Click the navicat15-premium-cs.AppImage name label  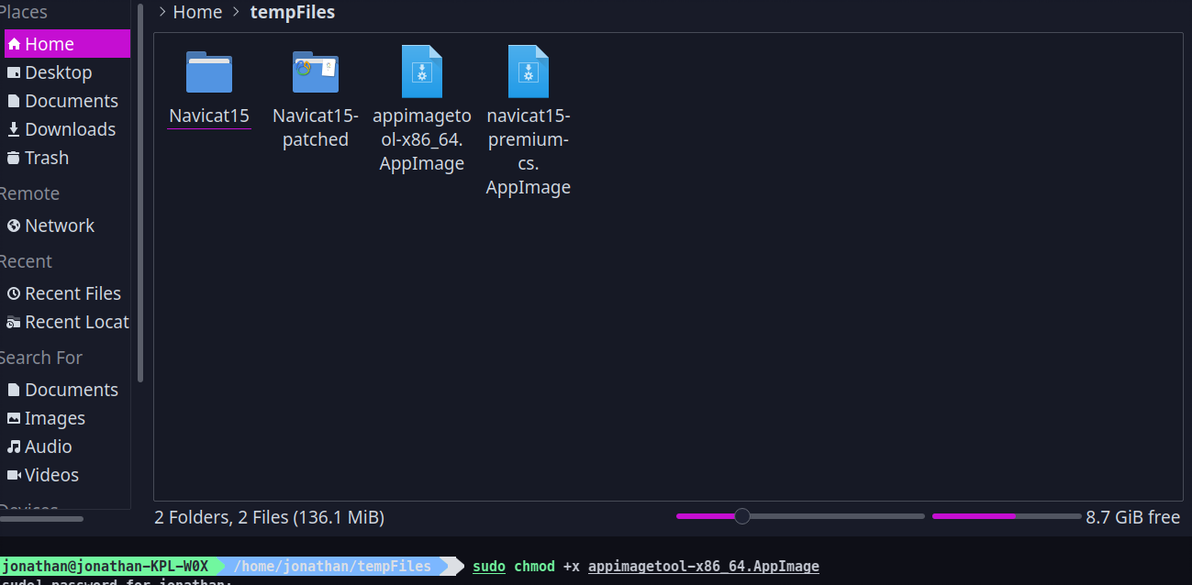pyautogui.click(x=528, y=152)
